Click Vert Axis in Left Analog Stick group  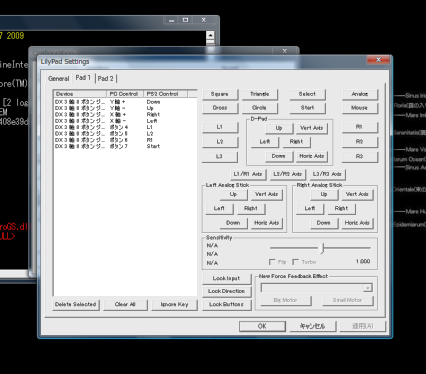[267, 194]
